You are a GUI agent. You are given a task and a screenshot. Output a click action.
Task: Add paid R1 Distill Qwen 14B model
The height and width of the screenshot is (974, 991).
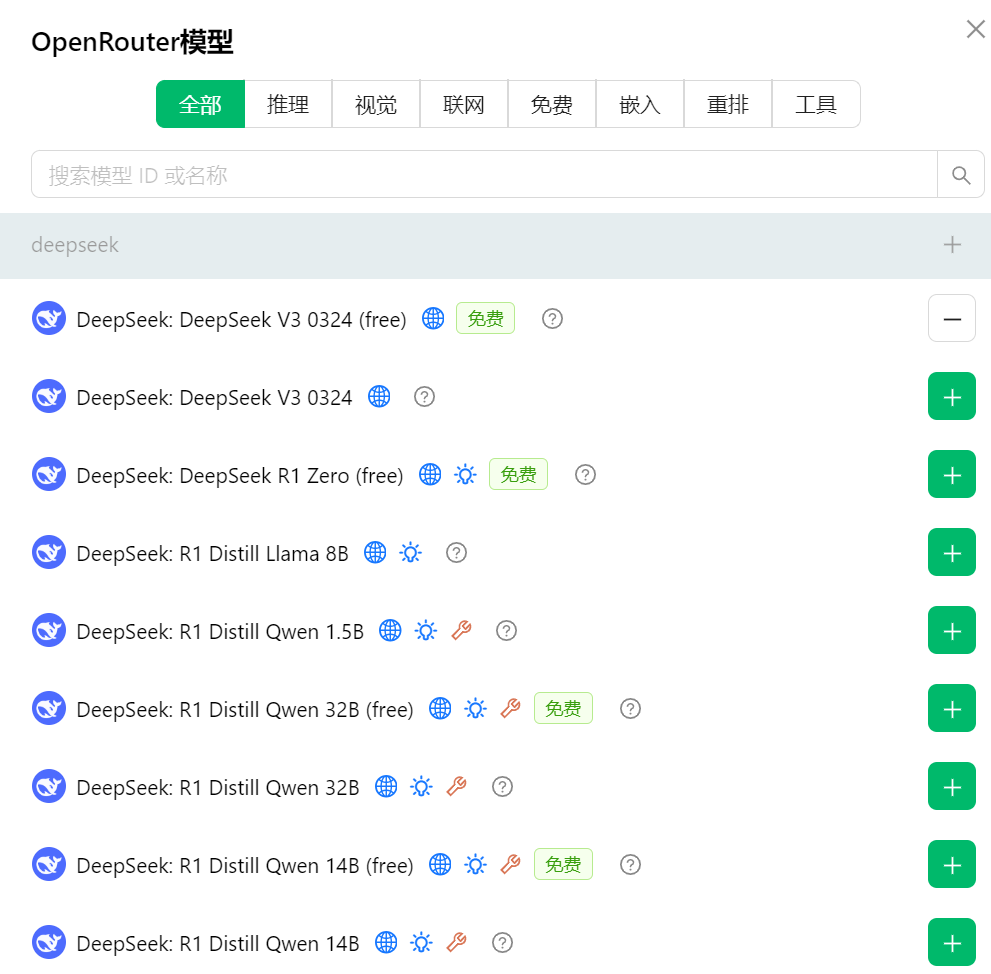pos(952,943)
